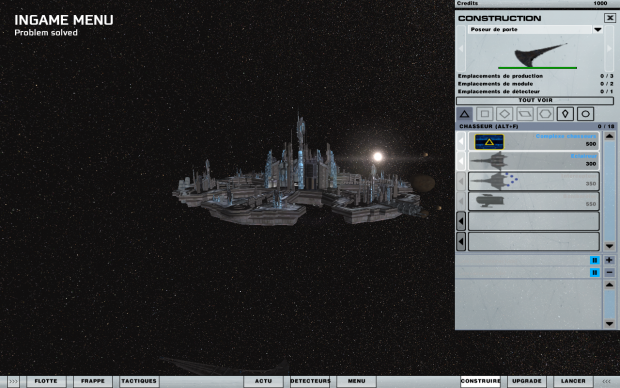Open the ACTU menu
620x388 pixels.
(263, 381)
